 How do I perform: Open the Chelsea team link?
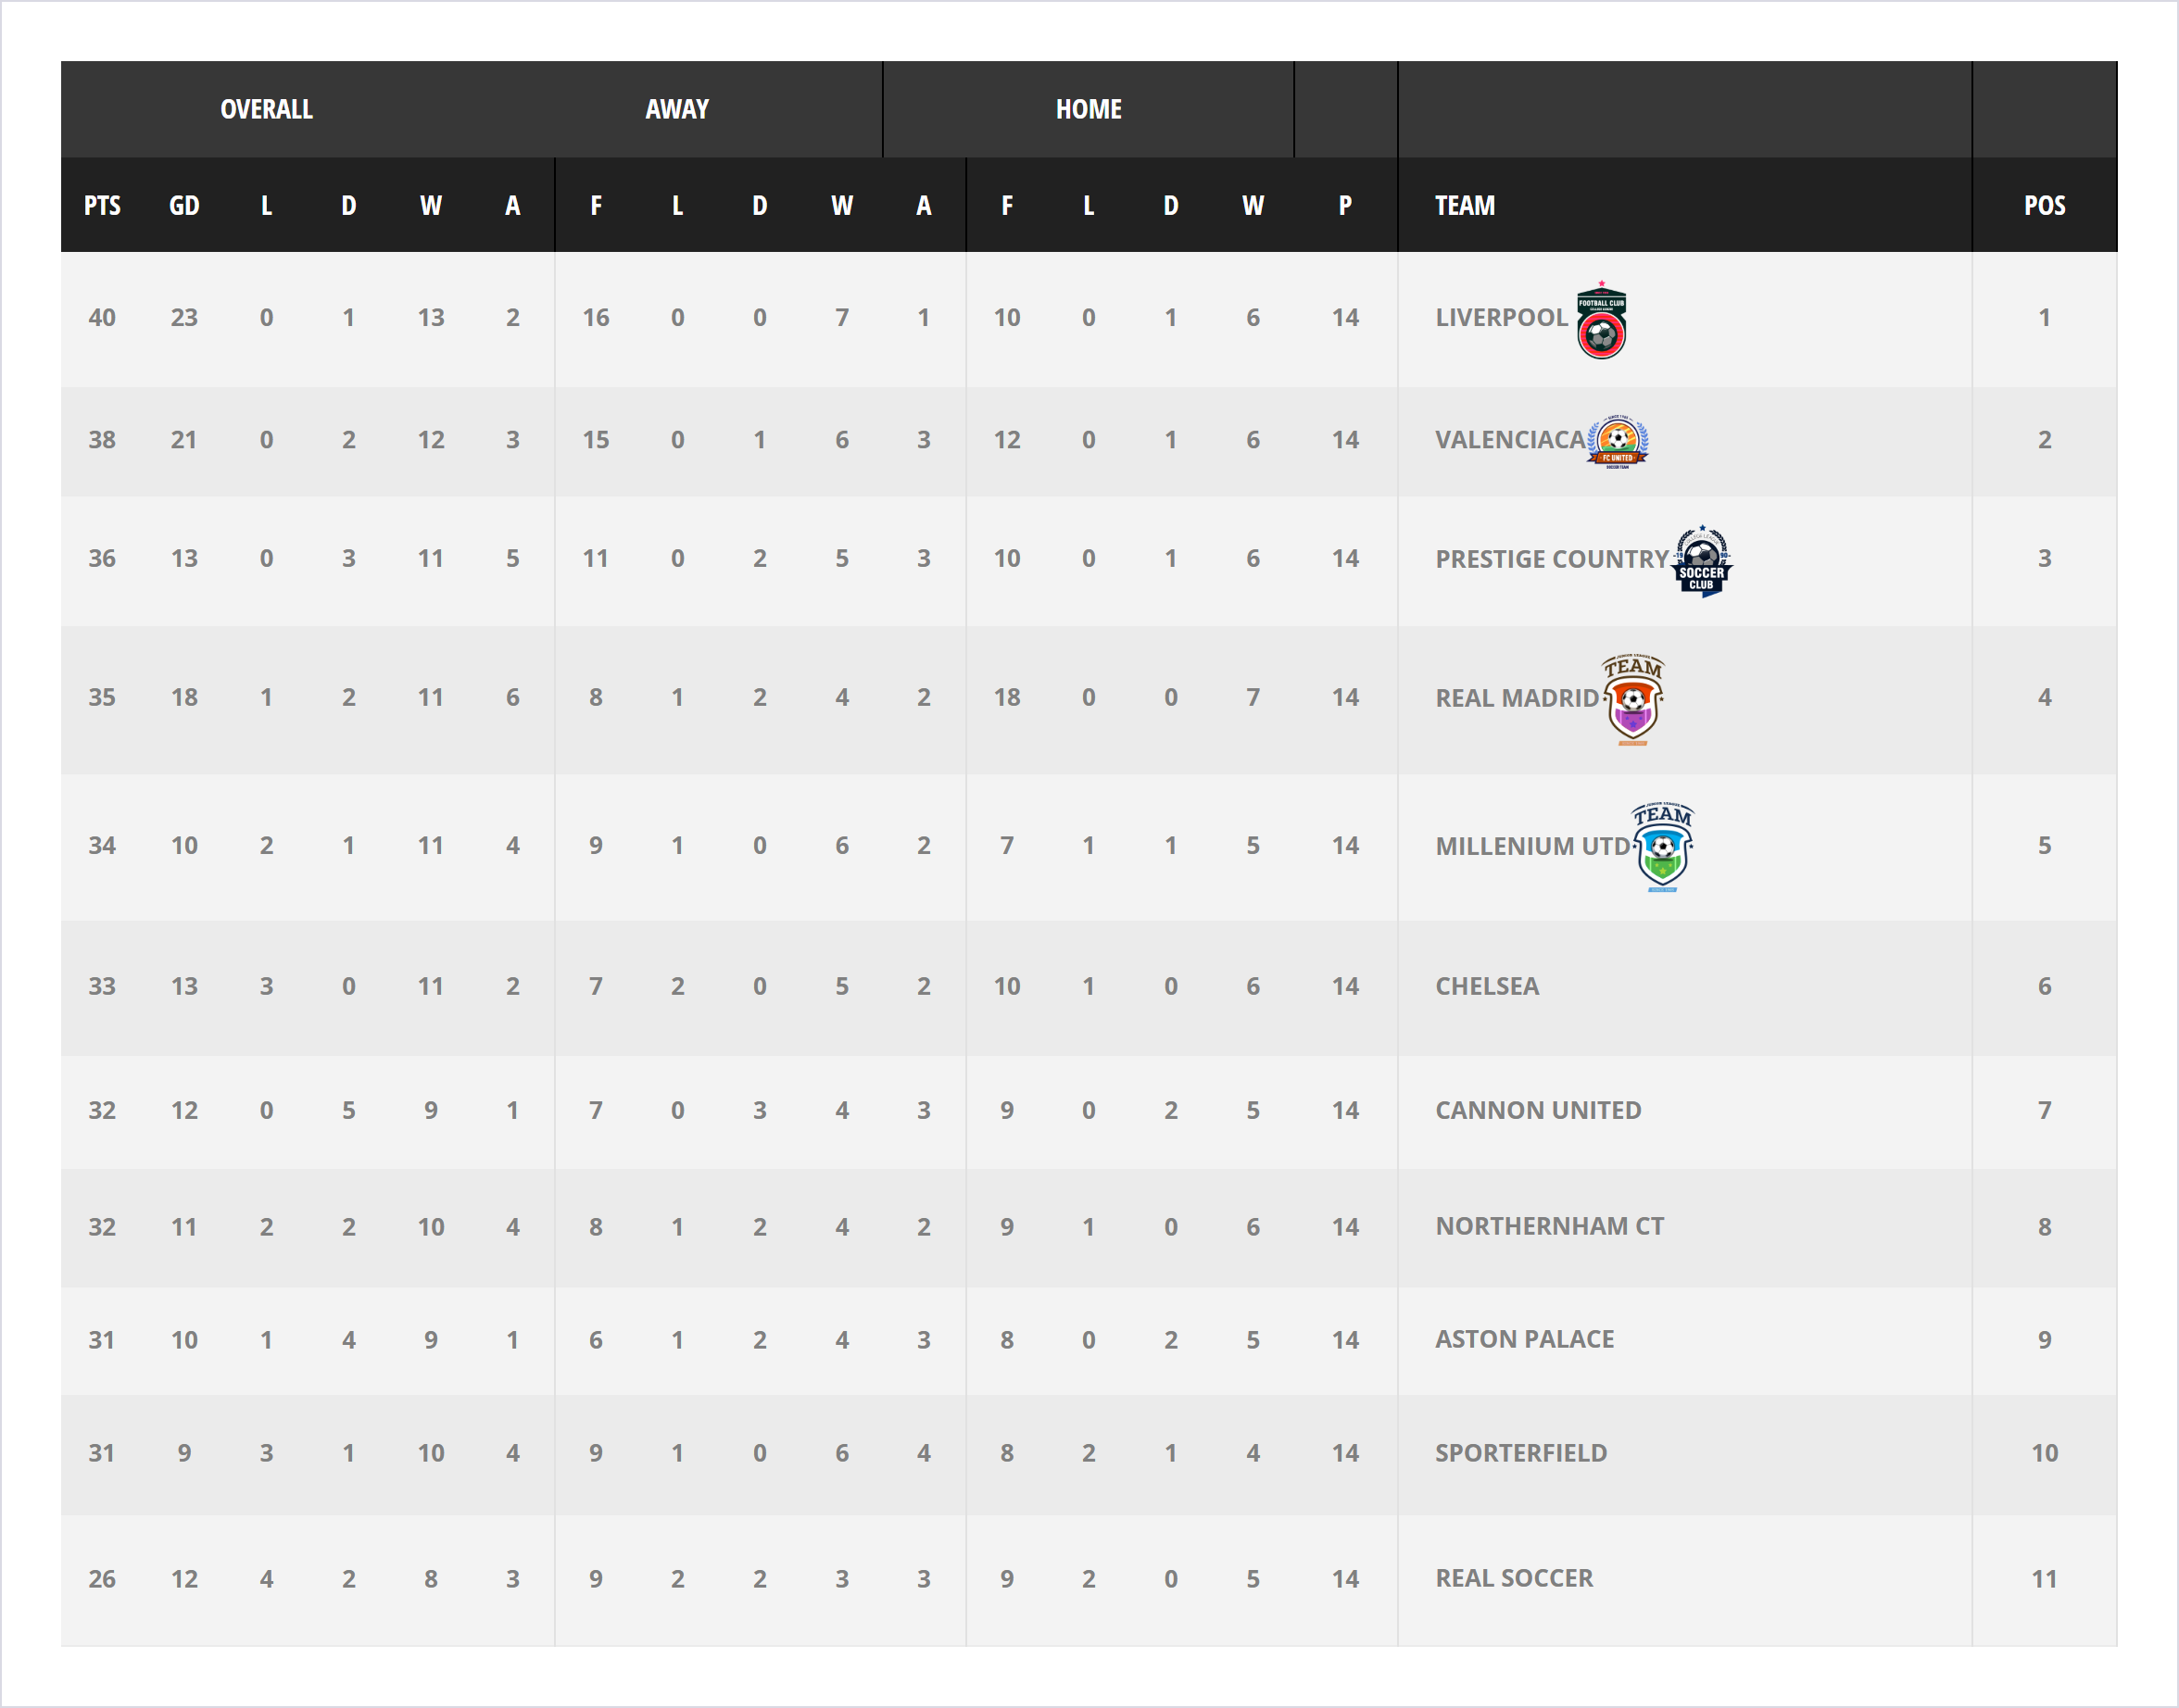pos(1487,986)
